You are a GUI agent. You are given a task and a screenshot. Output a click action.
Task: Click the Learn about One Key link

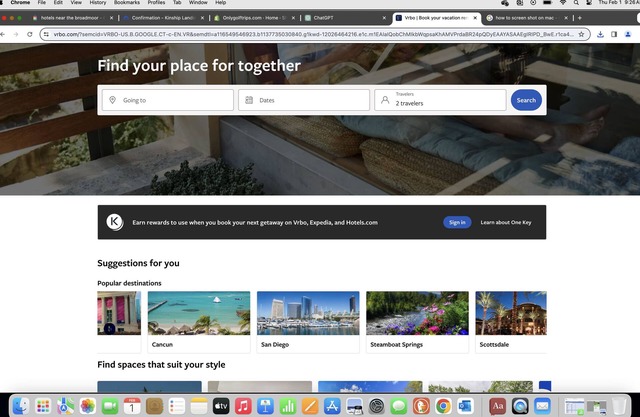[505, 222]
